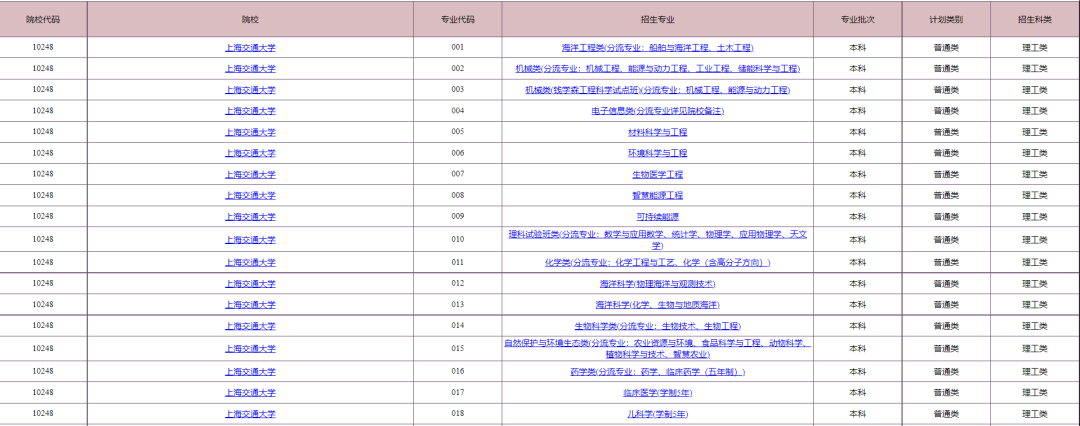This screenshot has width=1080, height=426.
Task: Open the 海洋工程类 major link
Action: click(x=657, y=48)
